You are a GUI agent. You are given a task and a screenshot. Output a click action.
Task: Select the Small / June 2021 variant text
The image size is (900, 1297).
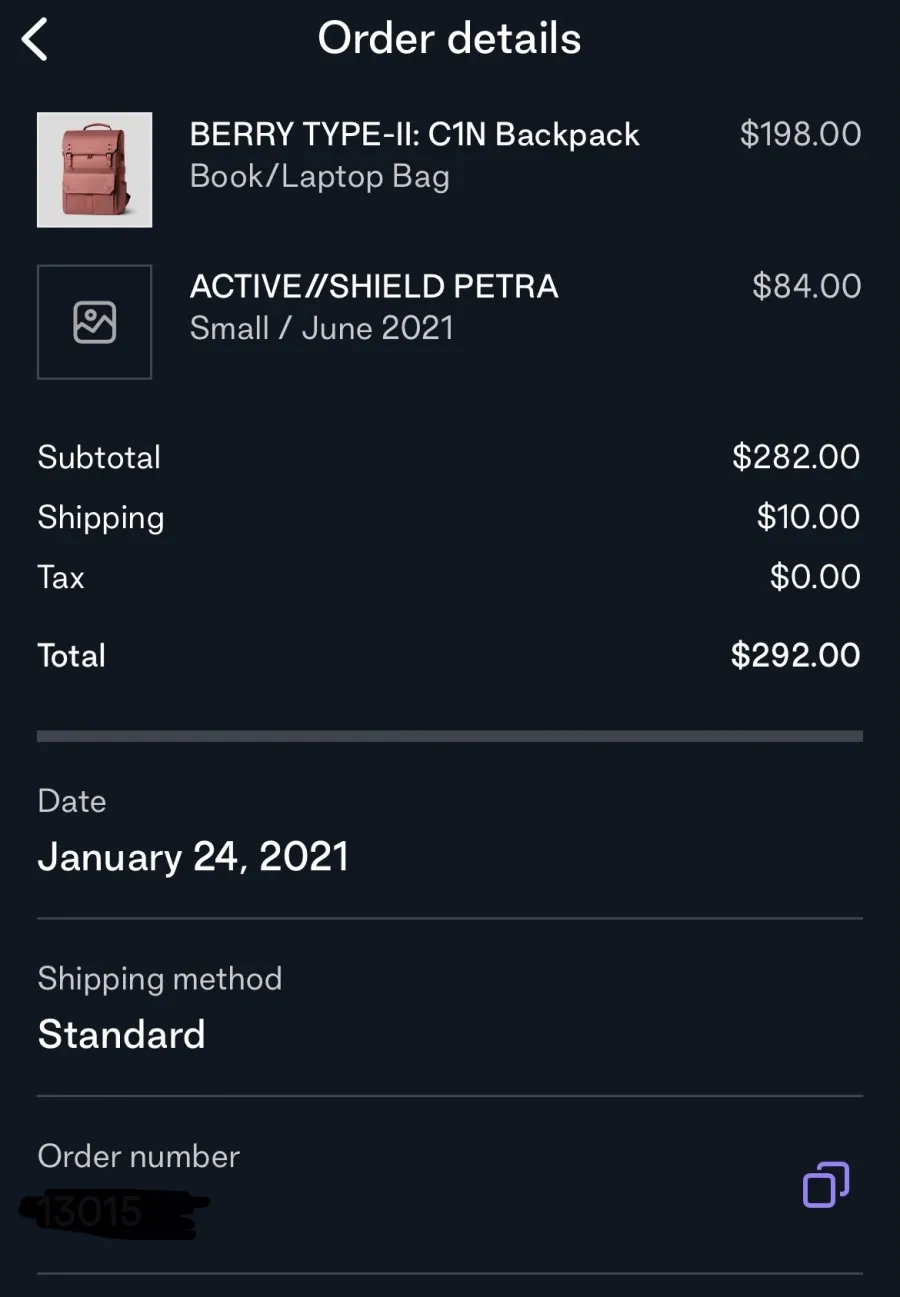pyautogui.click(x=322, y=328)
